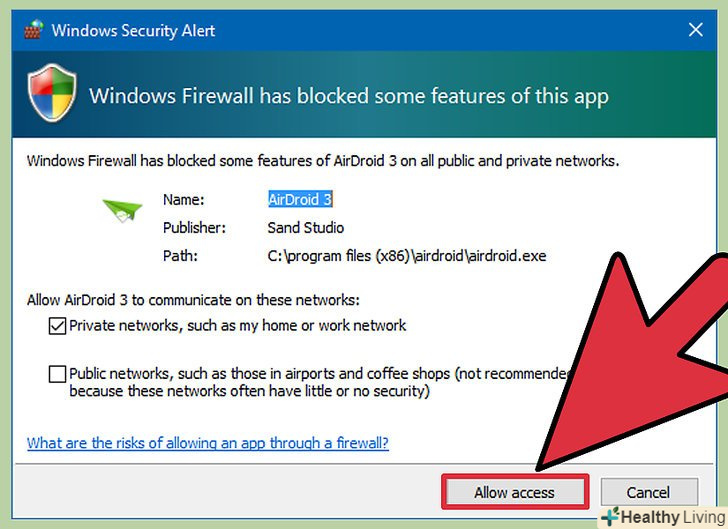The image size is (728, 529).
Task: Click the Private networks label text
Action: click(237, 325)
